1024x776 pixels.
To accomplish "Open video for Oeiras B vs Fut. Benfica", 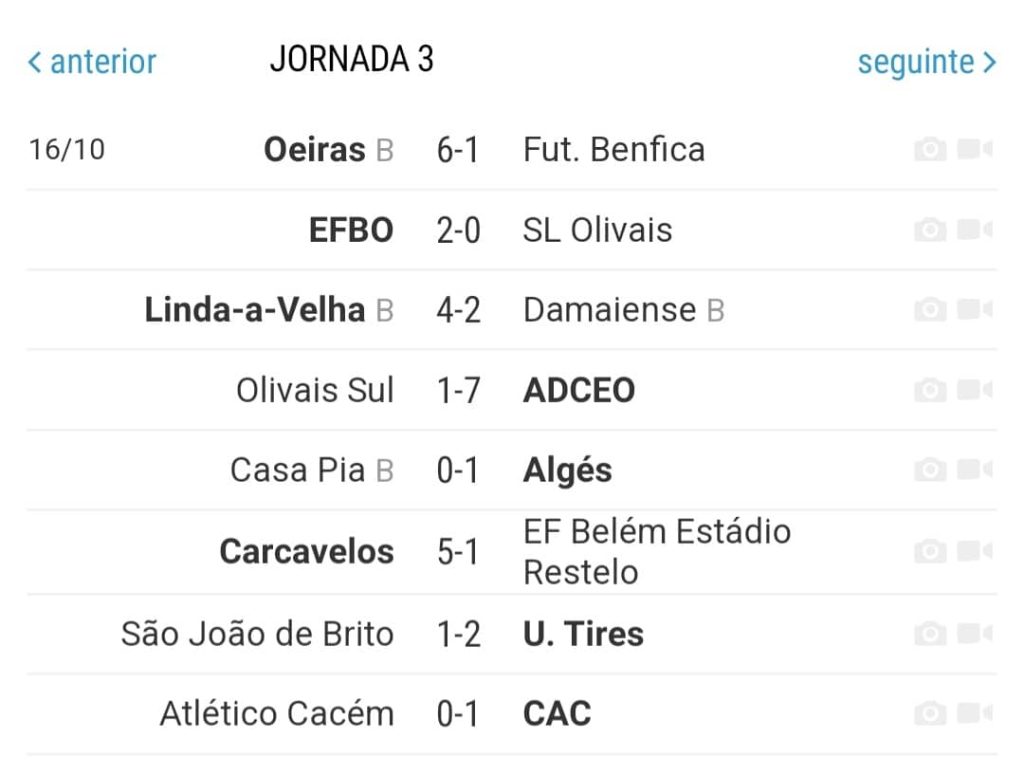I will click(x=975, y=150).
